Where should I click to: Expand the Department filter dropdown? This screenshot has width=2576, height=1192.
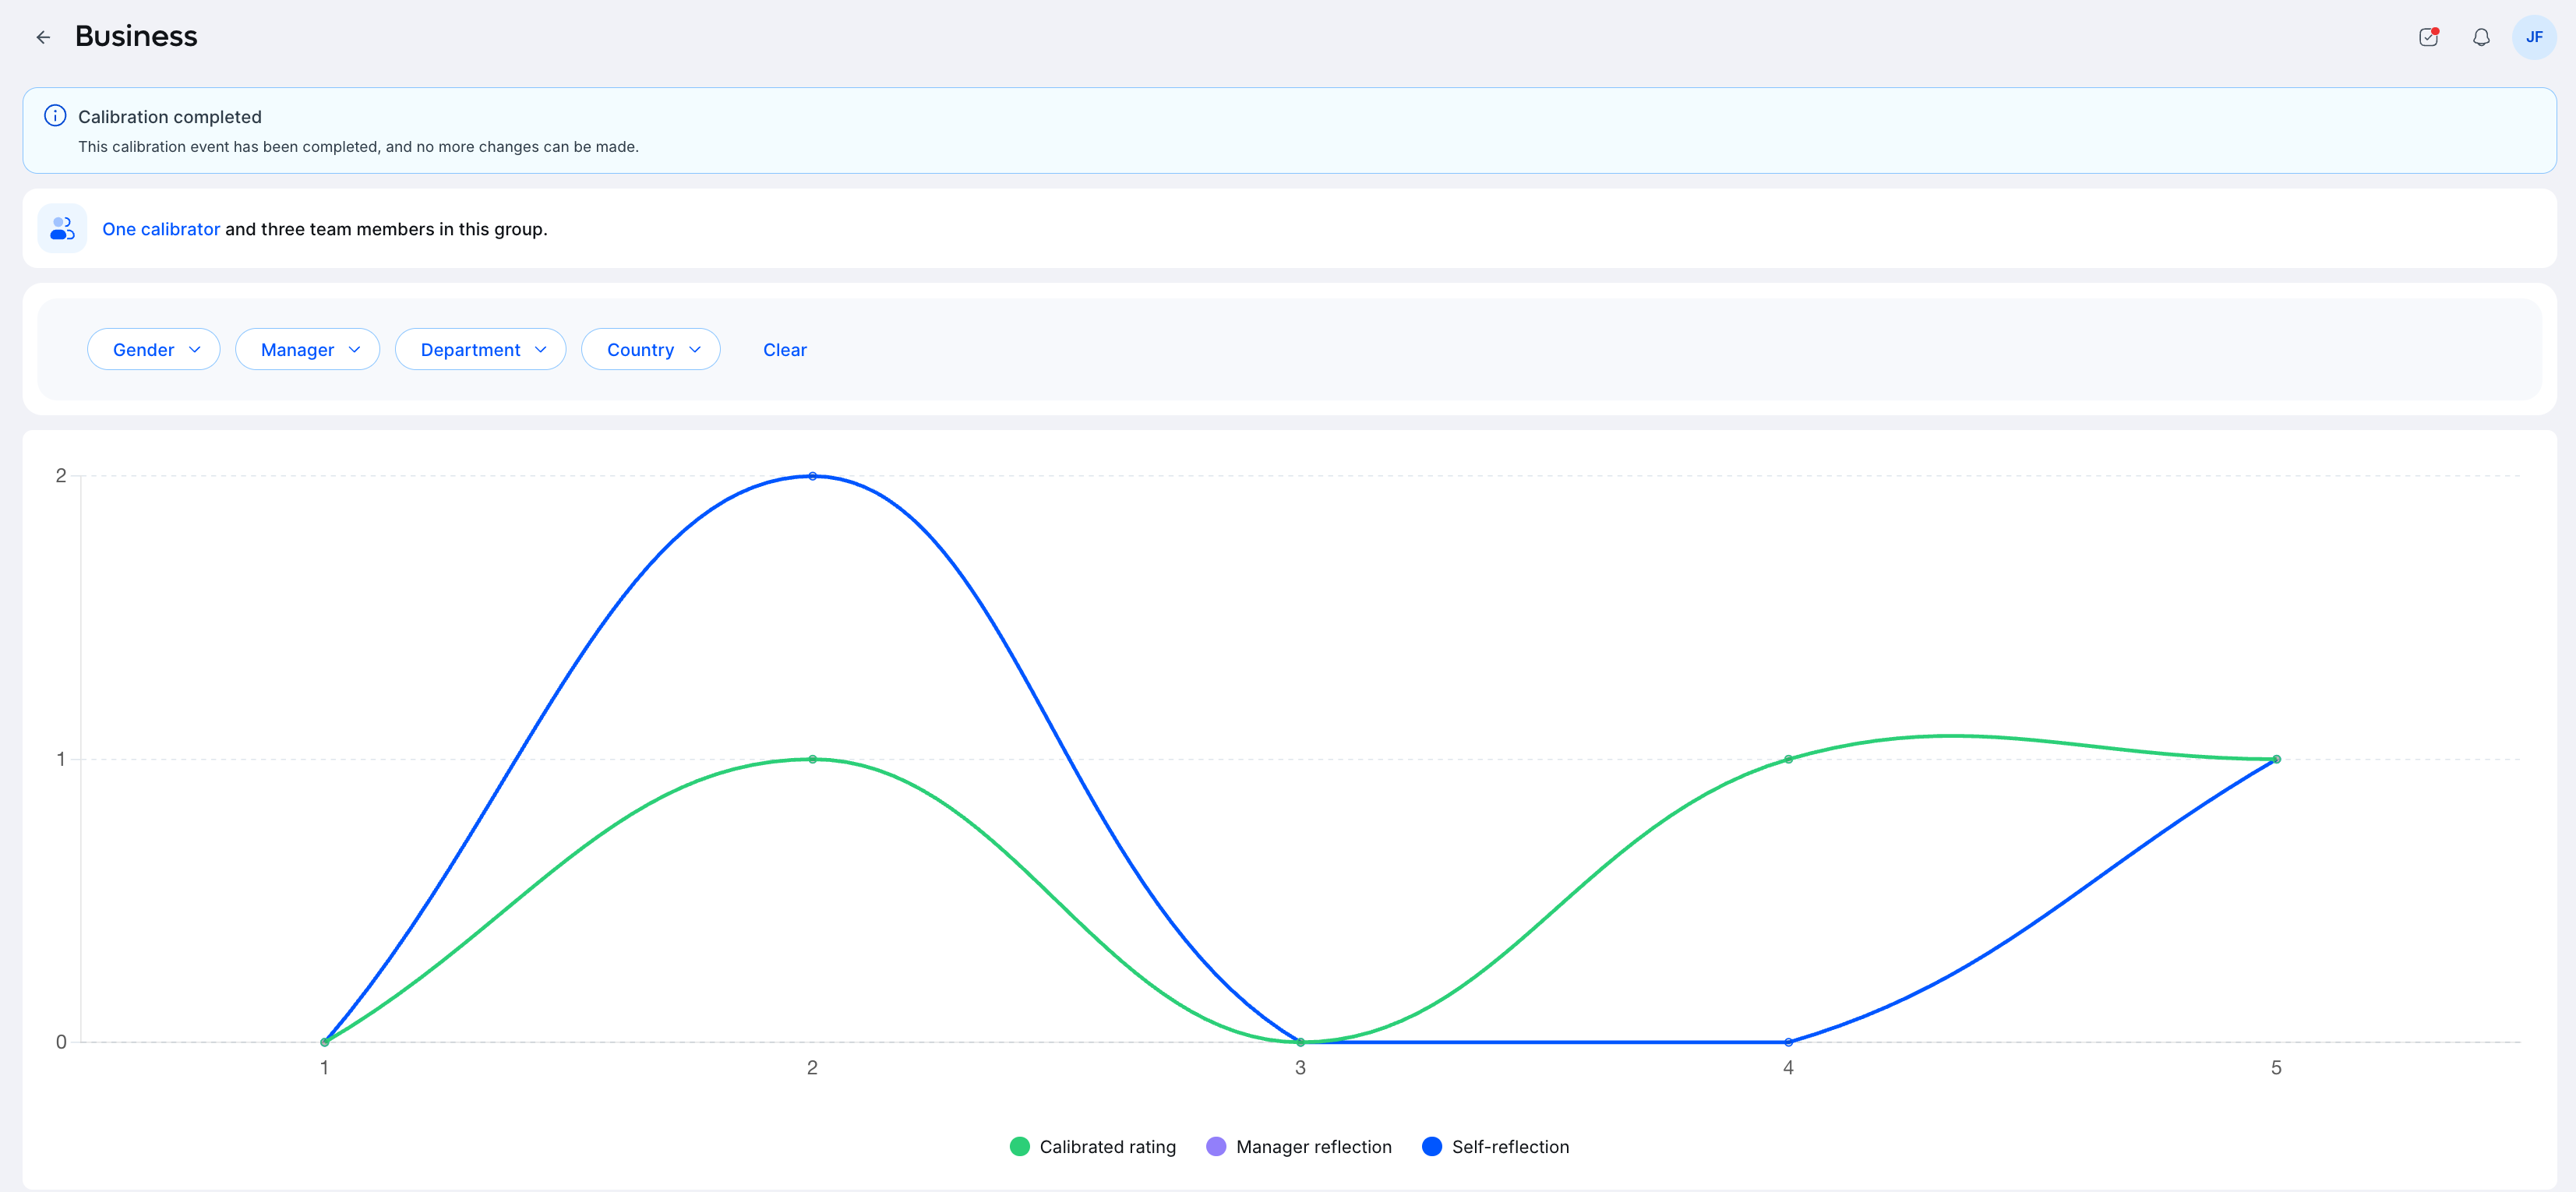pos(481,349)
